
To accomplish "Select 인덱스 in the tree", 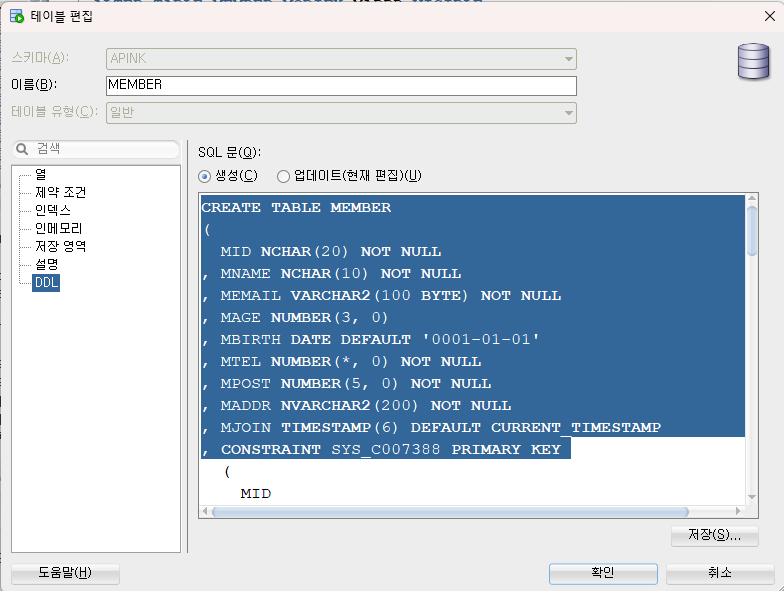I will pyautogui.click(x=52, y=210).
